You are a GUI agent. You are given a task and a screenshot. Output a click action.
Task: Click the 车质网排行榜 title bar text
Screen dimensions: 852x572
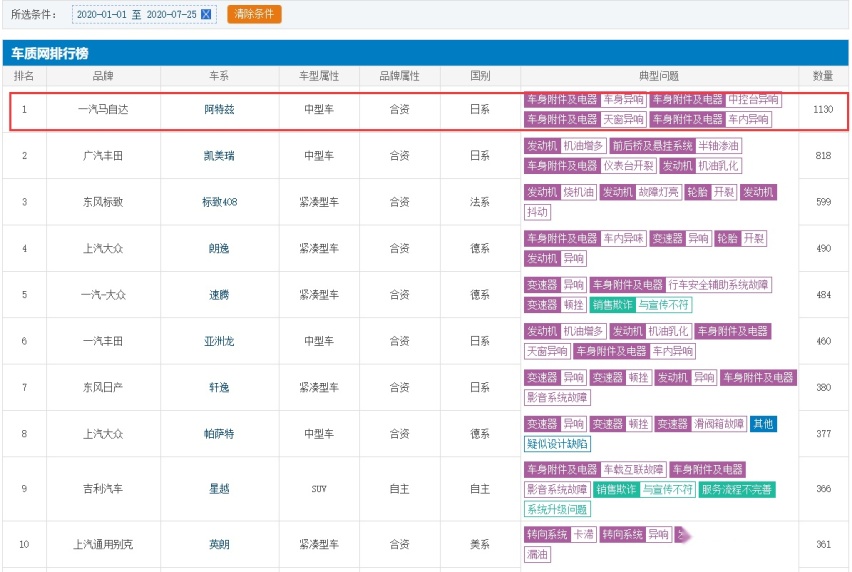[50, 53]
